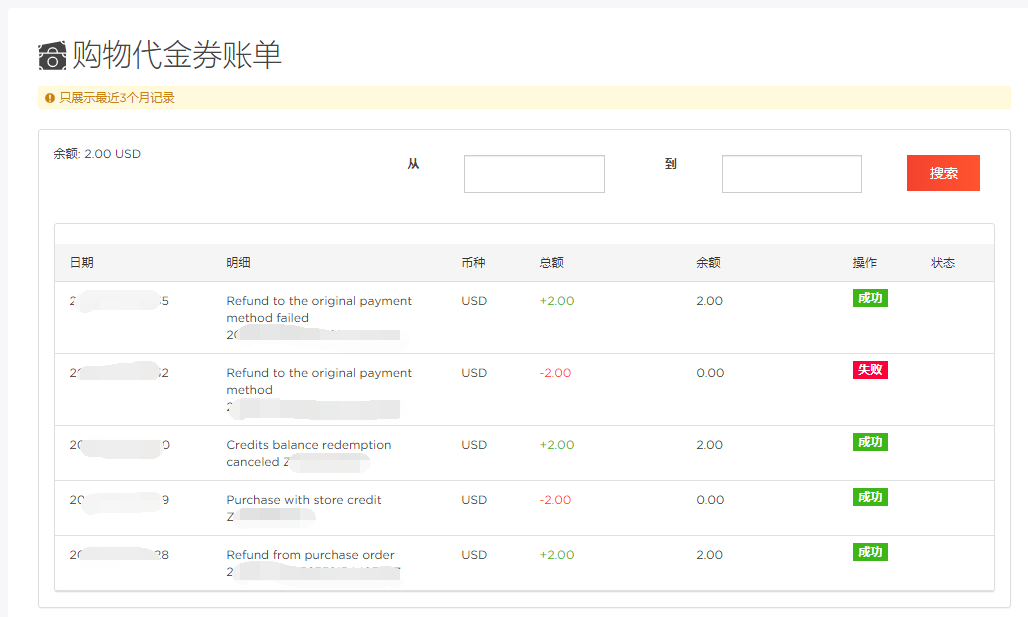Click the red 失败 status badge

pyautogui.click(x=870, y=370)
